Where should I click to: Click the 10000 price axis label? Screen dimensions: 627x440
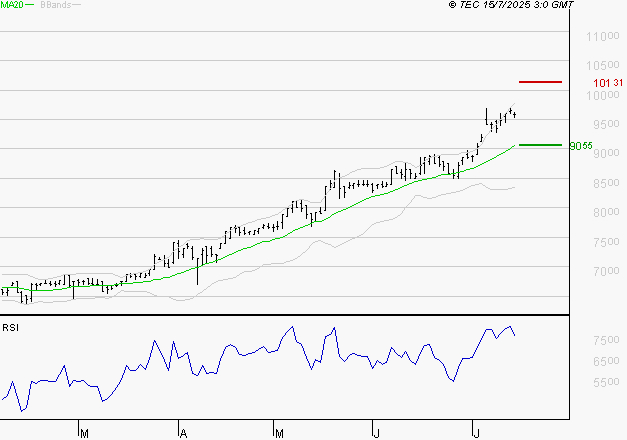pyautogui.click(x=603, y=96)
